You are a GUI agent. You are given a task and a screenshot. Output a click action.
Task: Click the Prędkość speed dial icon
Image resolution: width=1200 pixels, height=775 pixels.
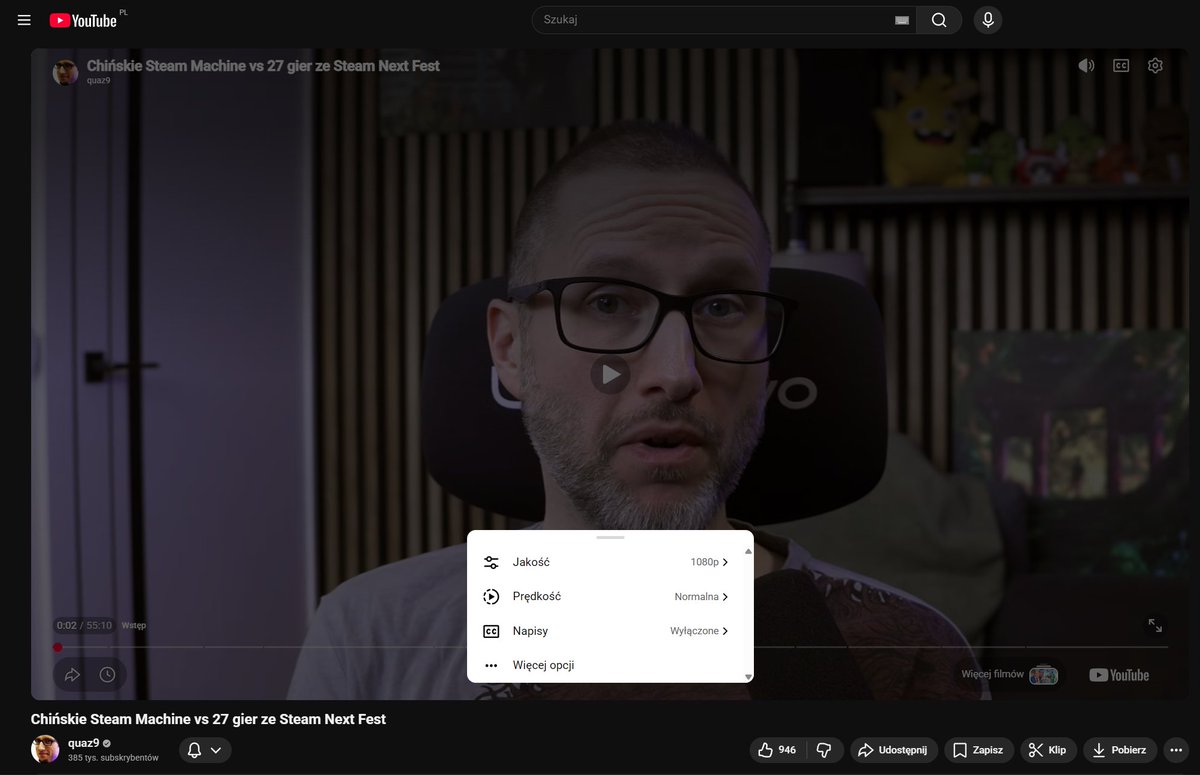coord(491,597)
